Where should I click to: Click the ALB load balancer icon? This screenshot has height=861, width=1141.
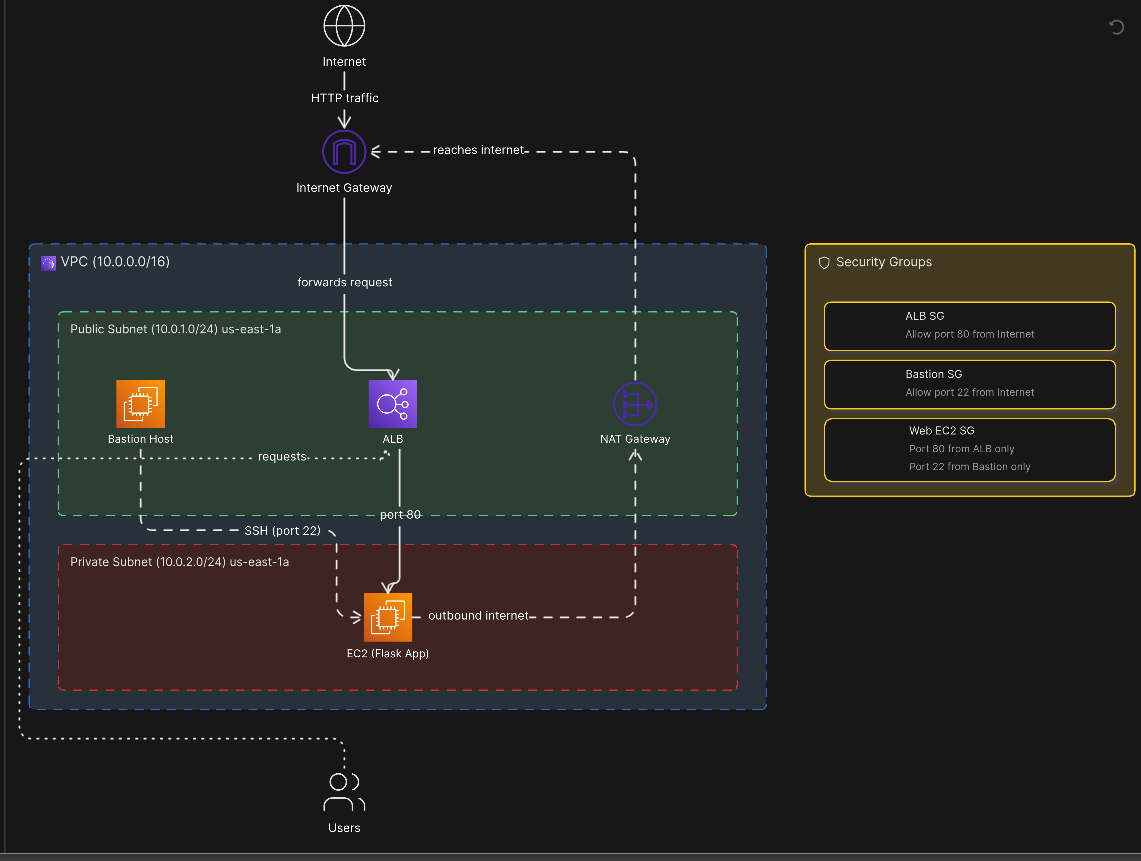[393, 404]
